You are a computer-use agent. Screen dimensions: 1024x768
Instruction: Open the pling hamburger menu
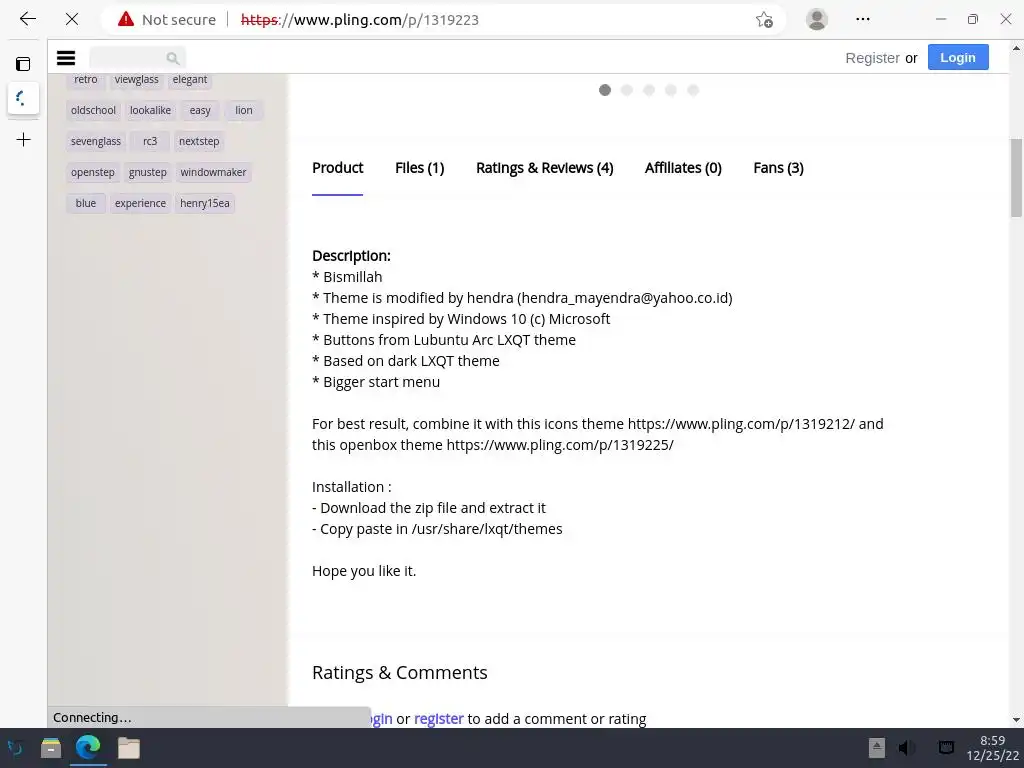pos(66,58)
